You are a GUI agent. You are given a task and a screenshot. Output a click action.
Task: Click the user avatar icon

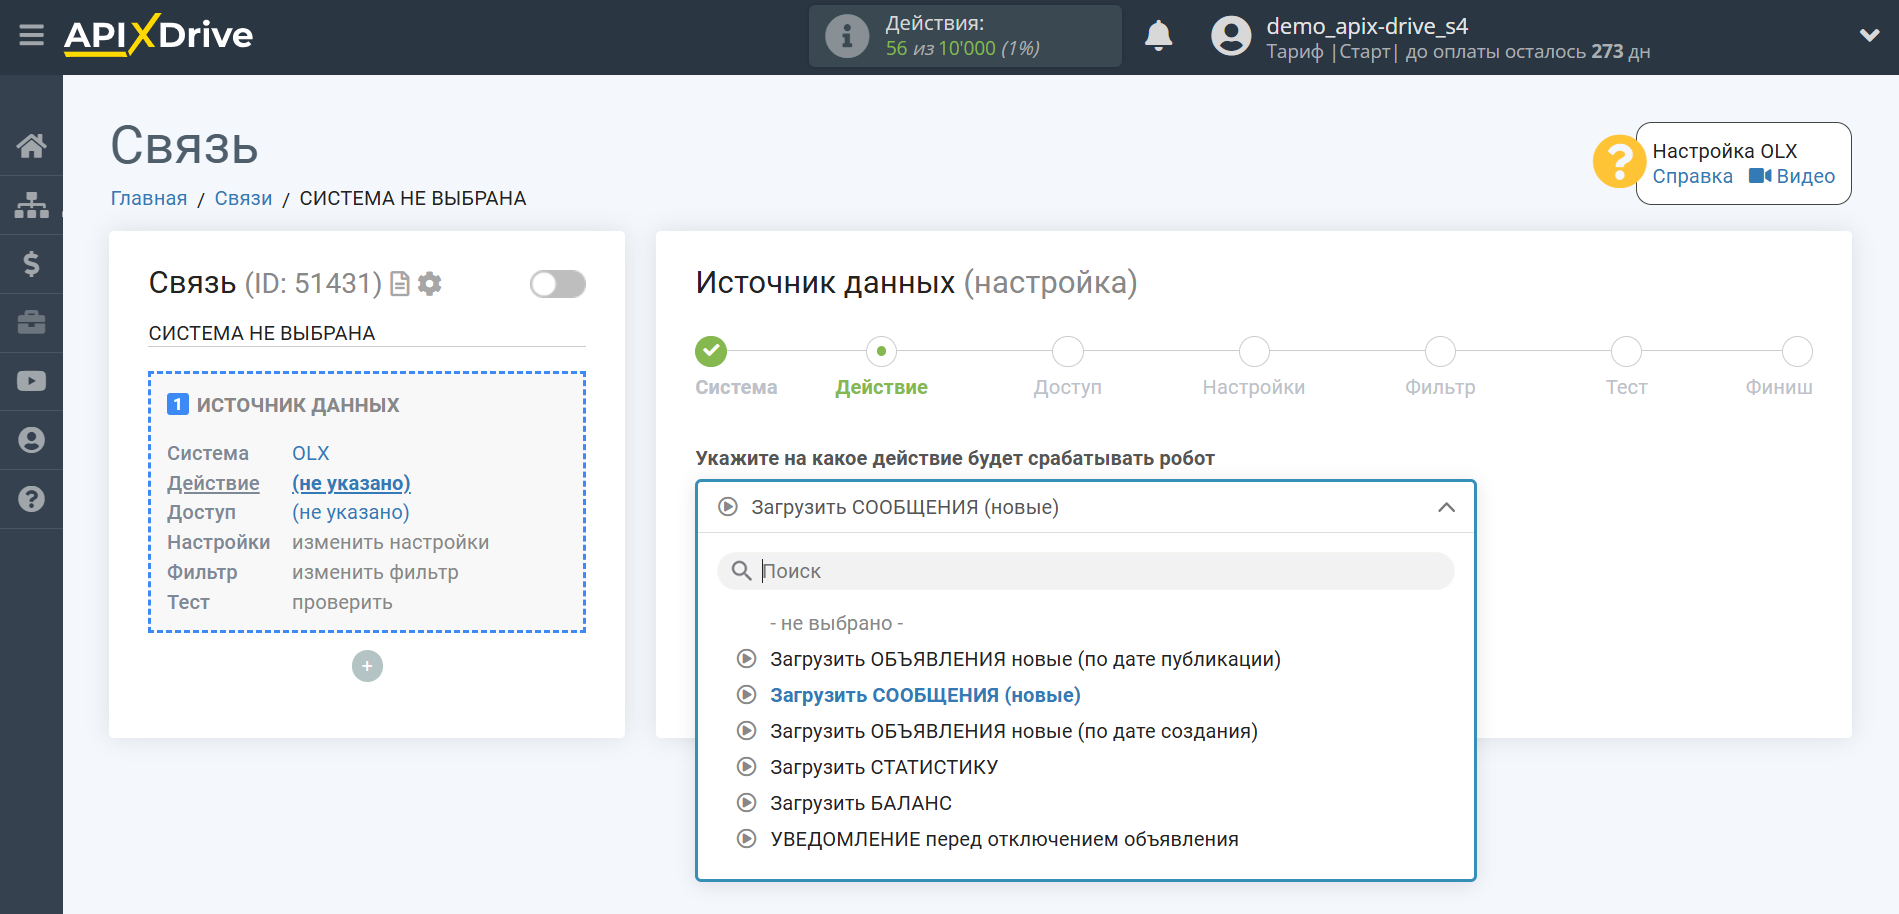[x=1231, y=36]
